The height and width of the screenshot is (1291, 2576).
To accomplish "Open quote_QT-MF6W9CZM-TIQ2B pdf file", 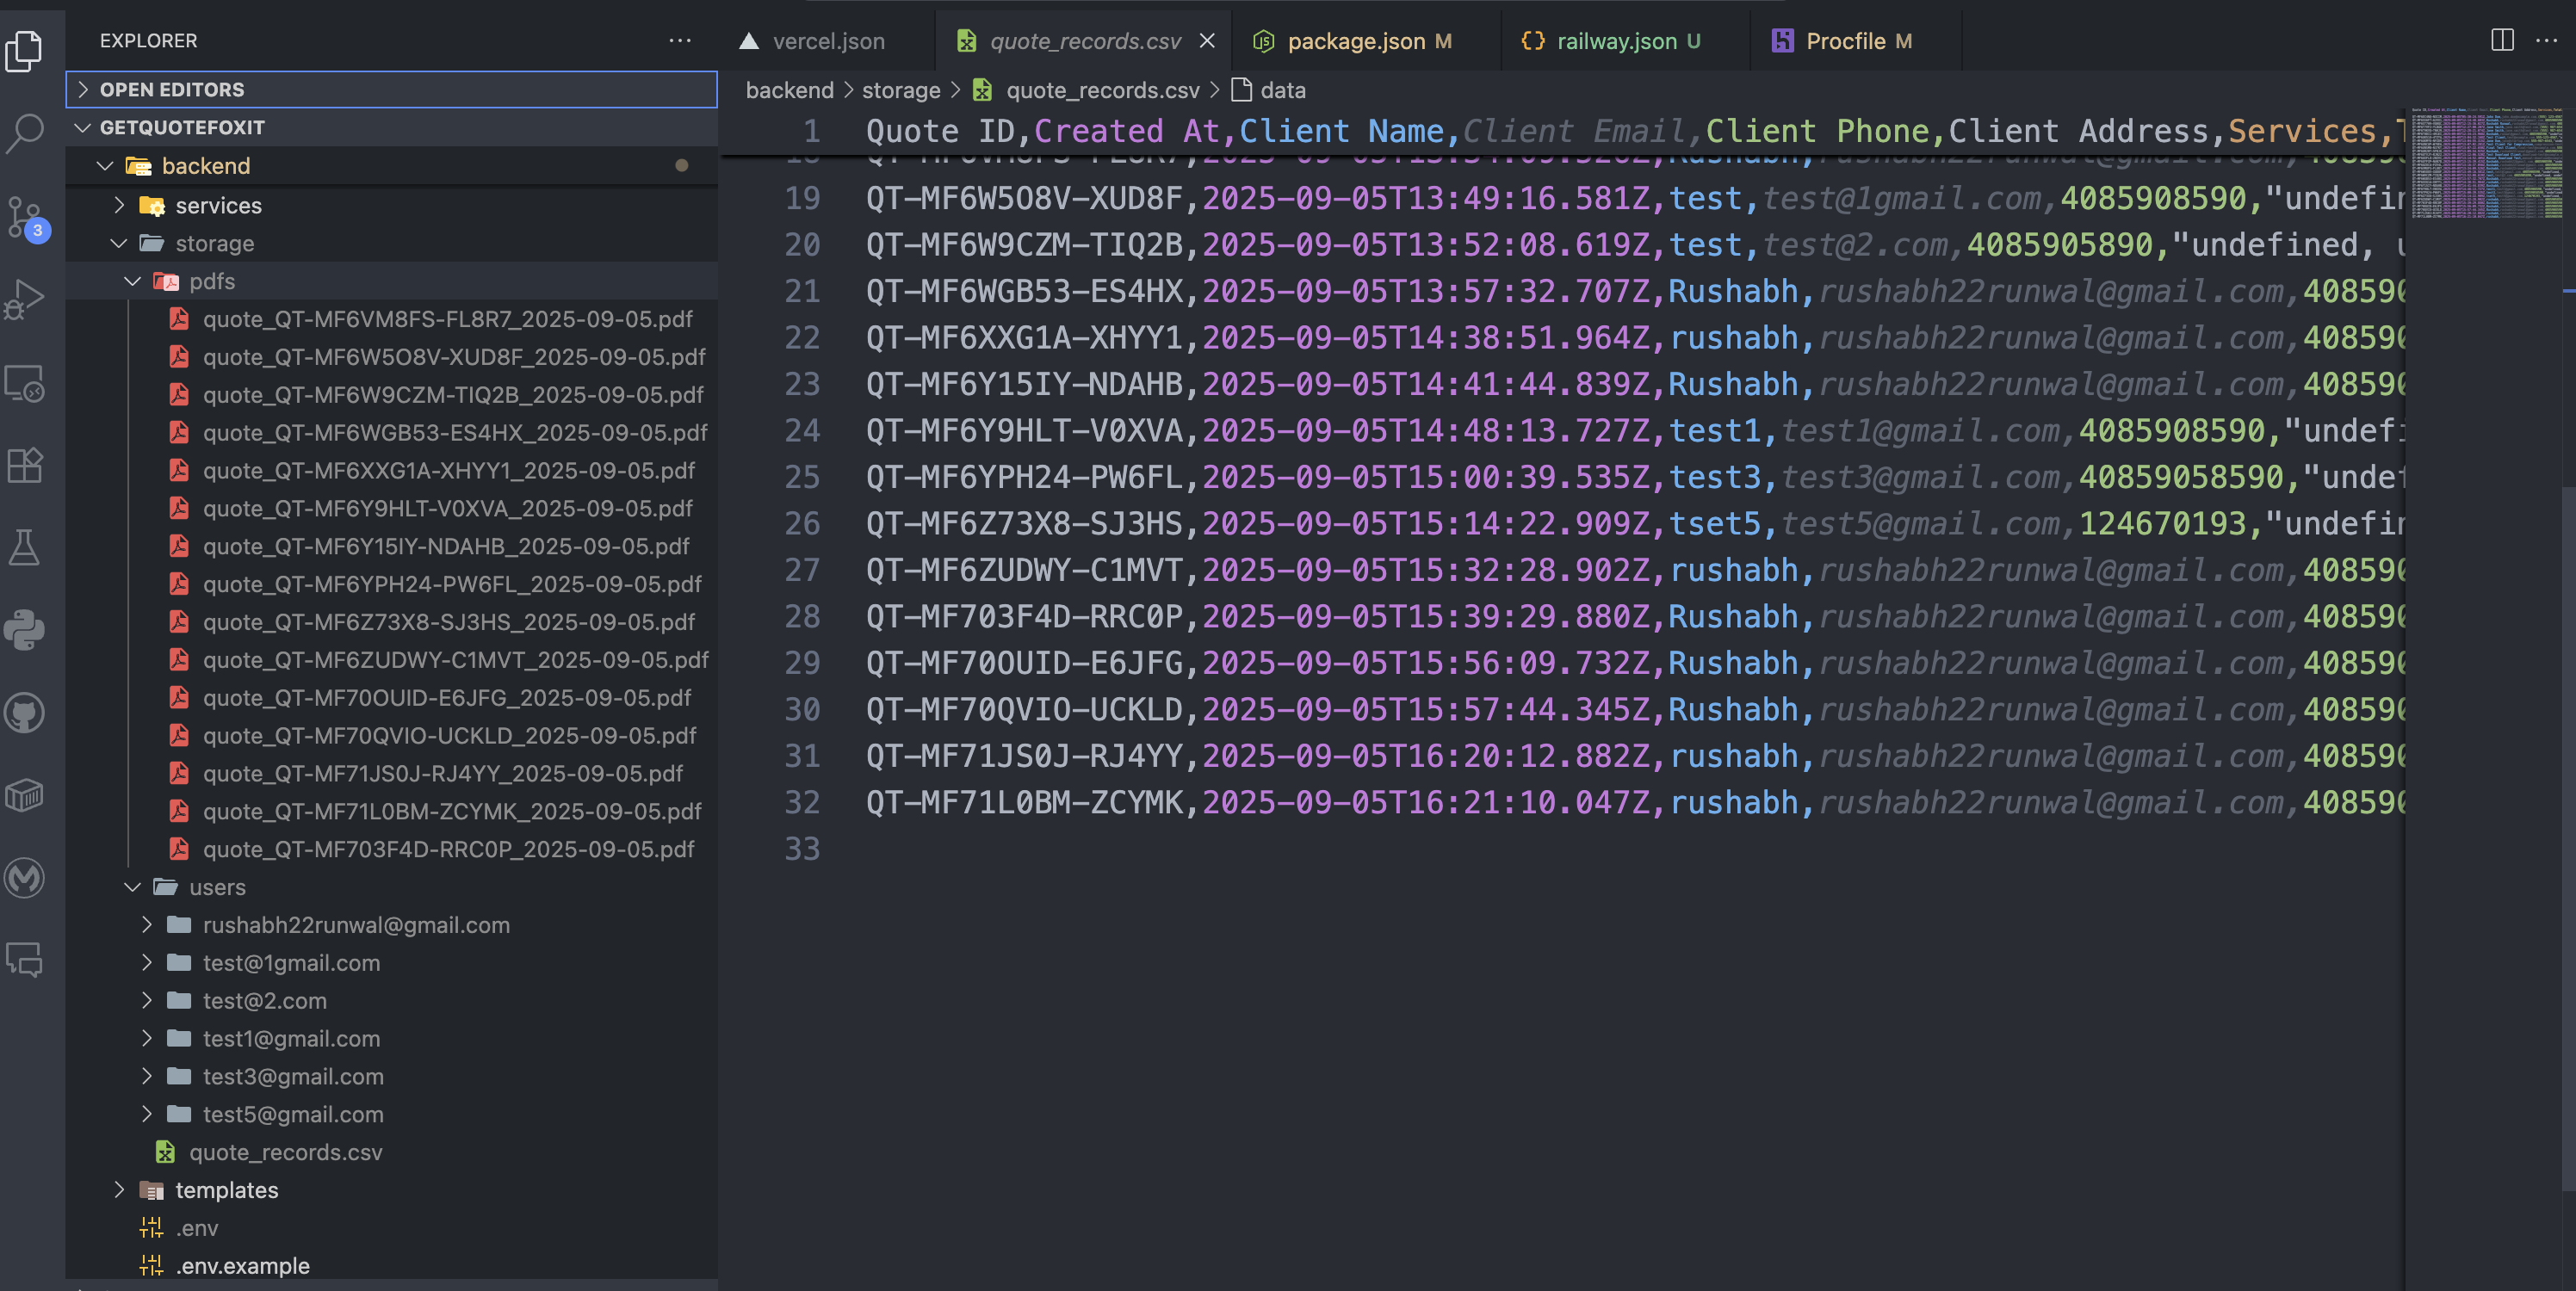I will (x=452, y=395).
